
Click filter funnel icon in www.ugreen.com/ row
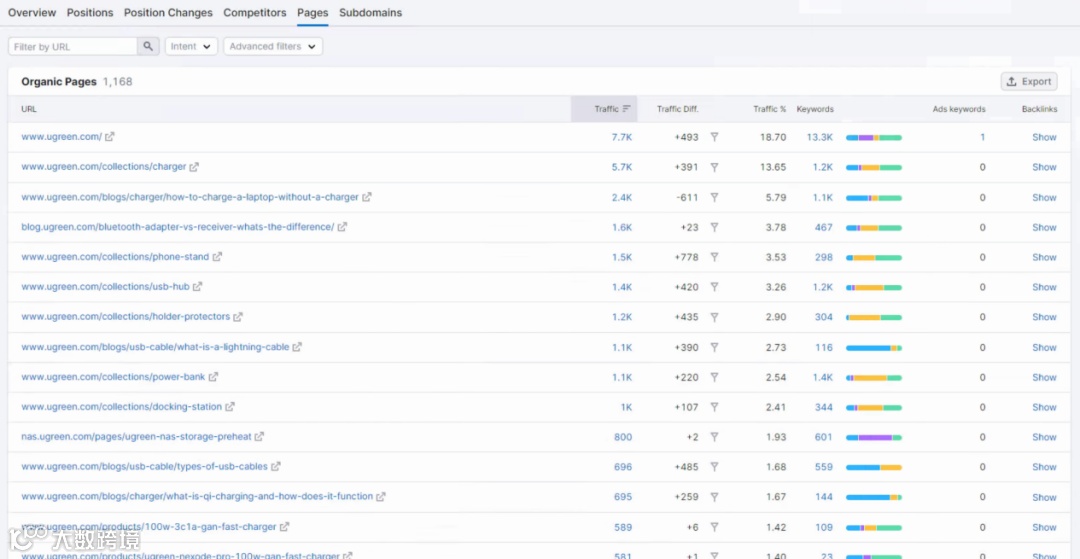pos(714,137)
